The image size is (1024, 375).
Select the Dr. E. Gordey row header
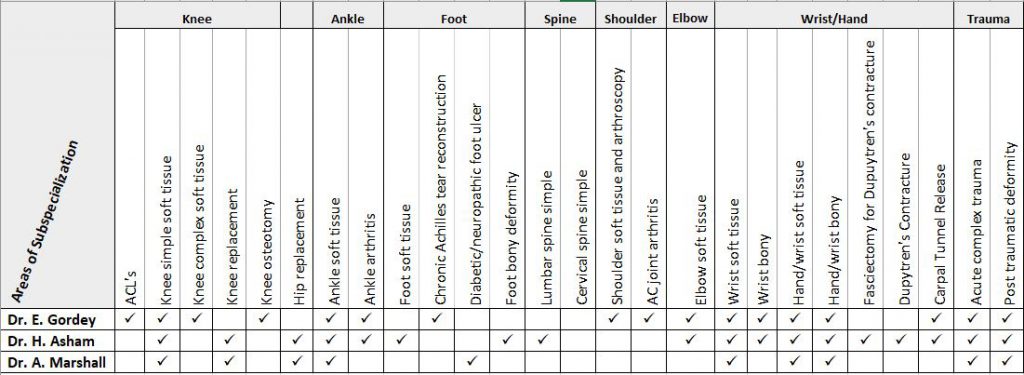(x=57, y=319)
